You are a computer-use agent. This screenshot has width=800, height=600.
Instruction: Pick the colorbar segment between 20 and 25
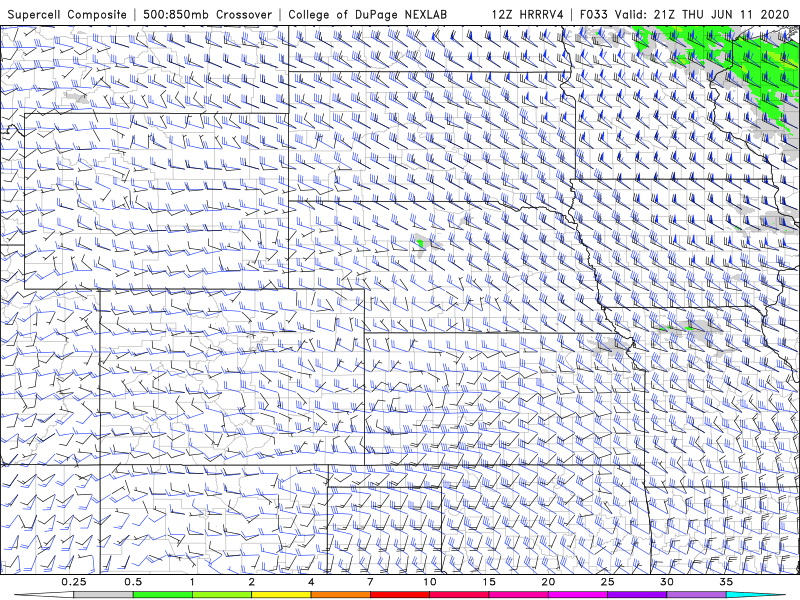(x=578, y=595)
